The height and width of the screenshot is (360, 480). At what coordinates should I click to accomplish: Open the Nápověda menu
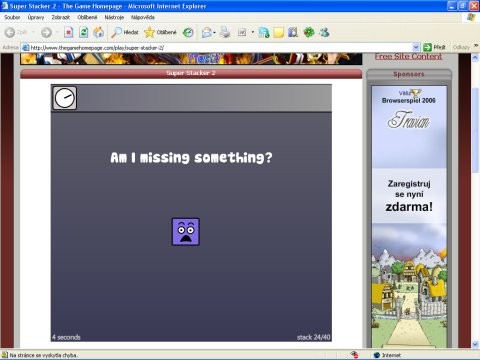coord(143,17)
